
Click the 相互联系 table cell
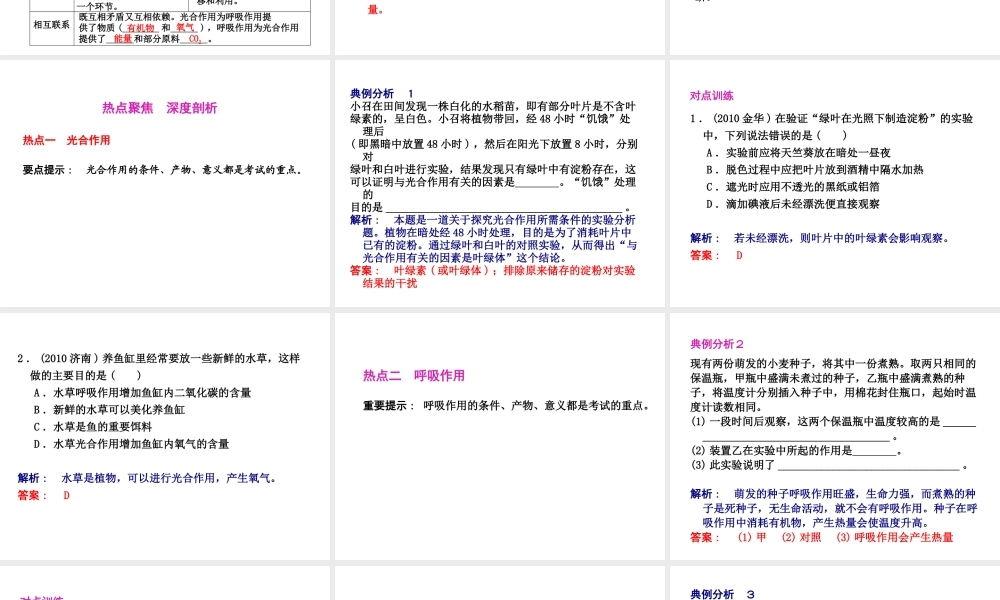52,26
